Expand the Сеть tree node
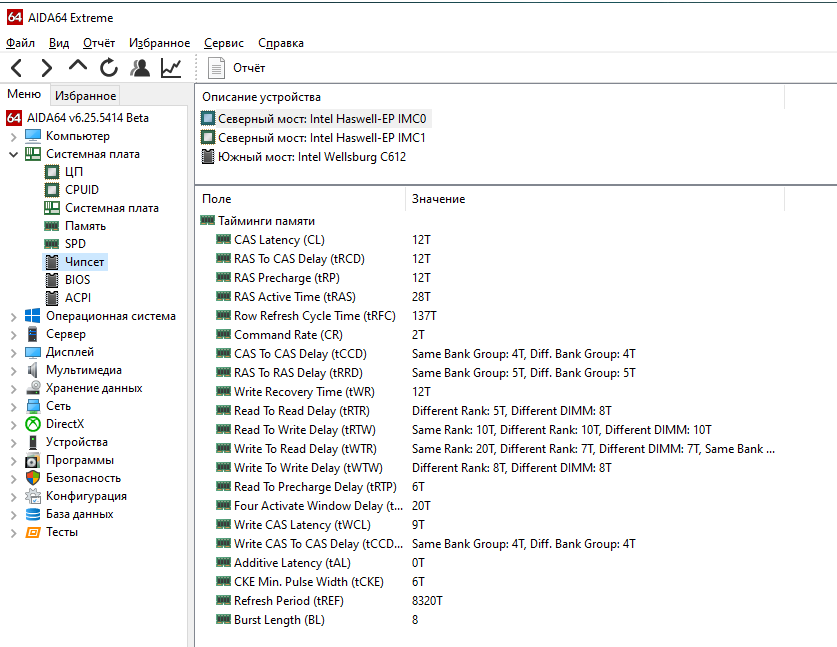This screenshot has height=647, width=837. [x=13, y=407]
